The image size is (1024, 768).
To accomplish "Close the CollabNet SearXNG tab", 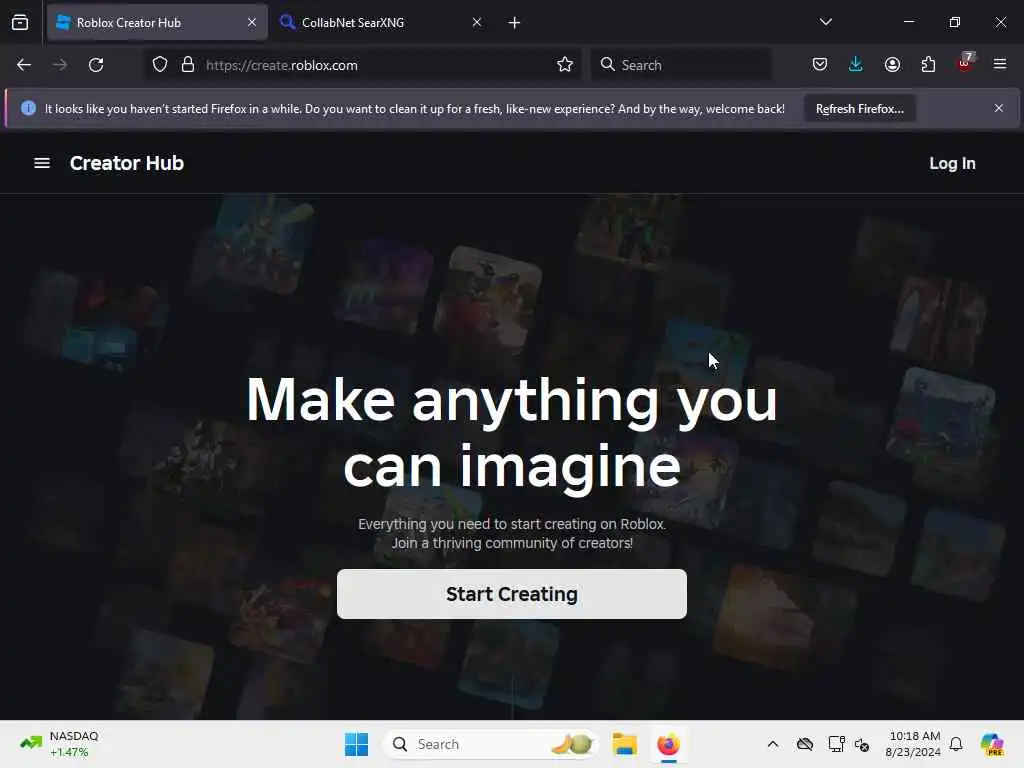I will 477,22.
